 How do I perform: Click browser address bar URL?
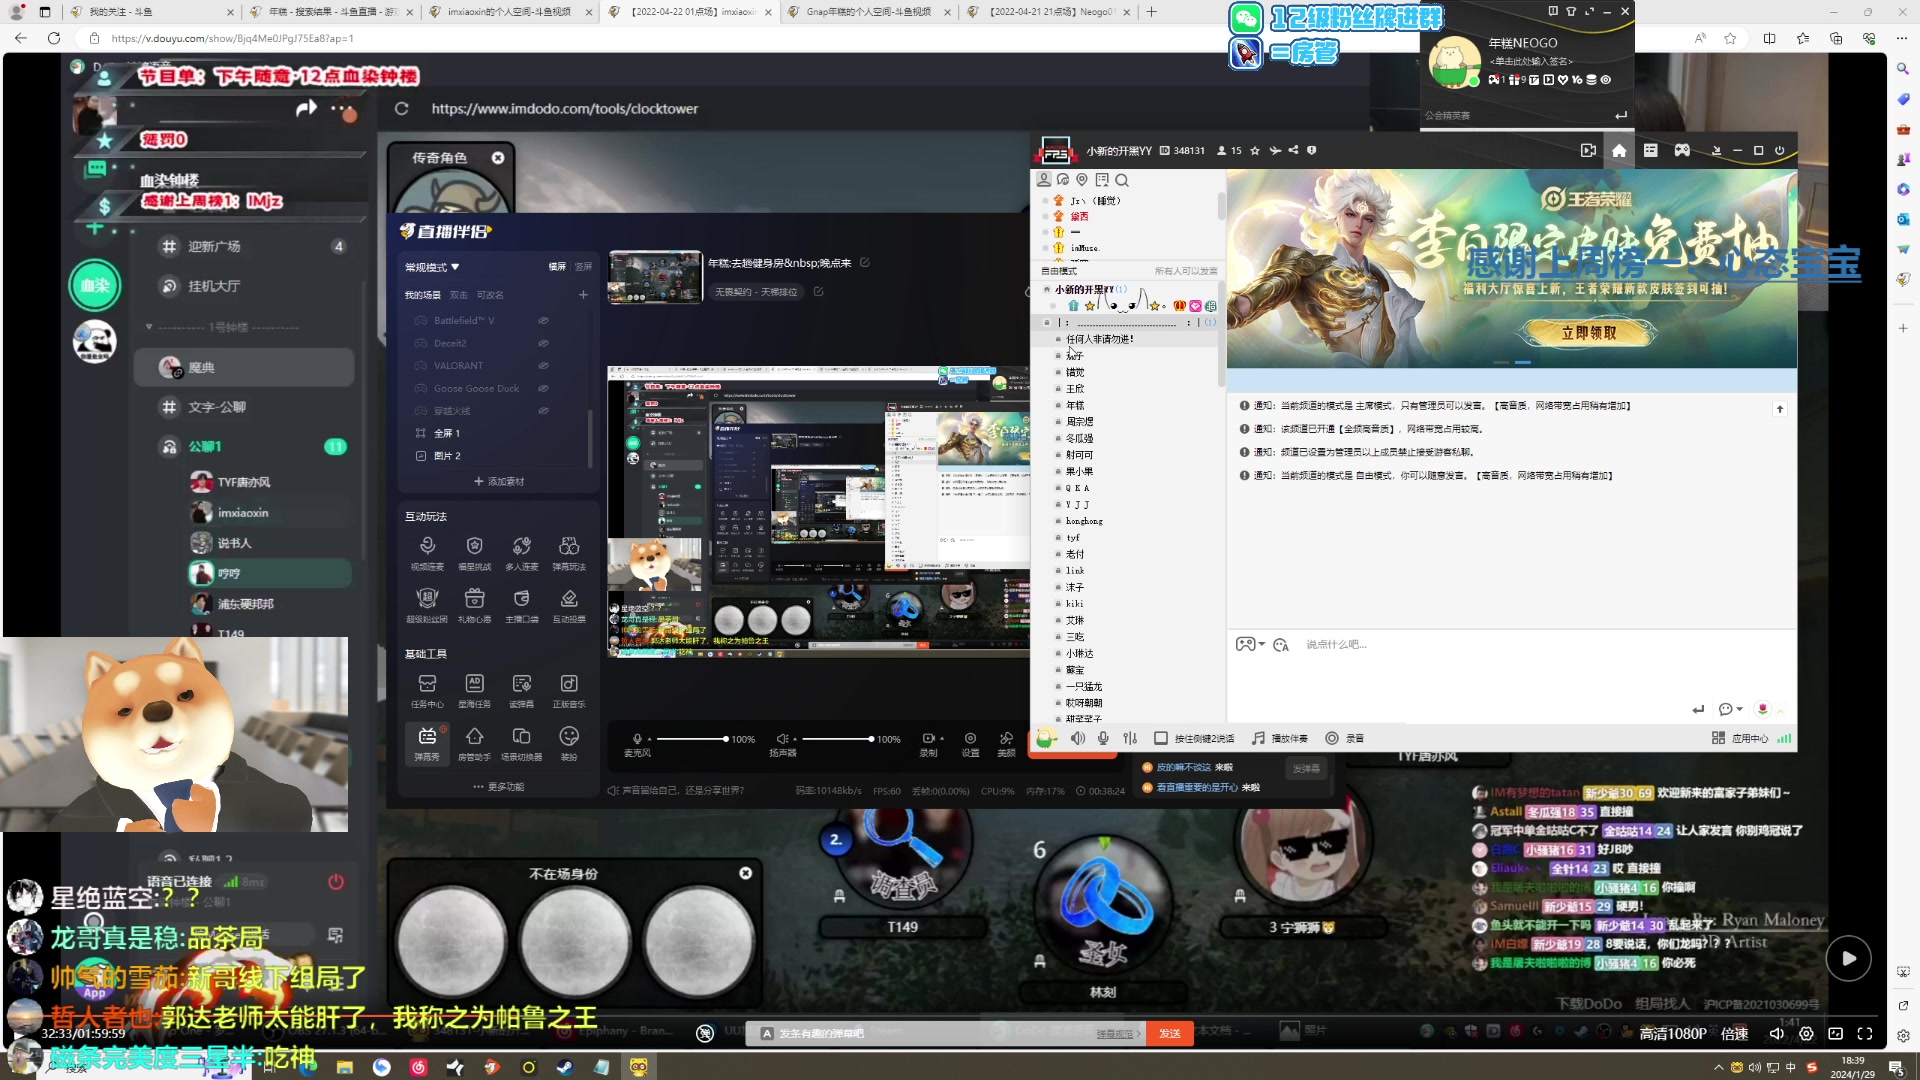pos(232,38)
